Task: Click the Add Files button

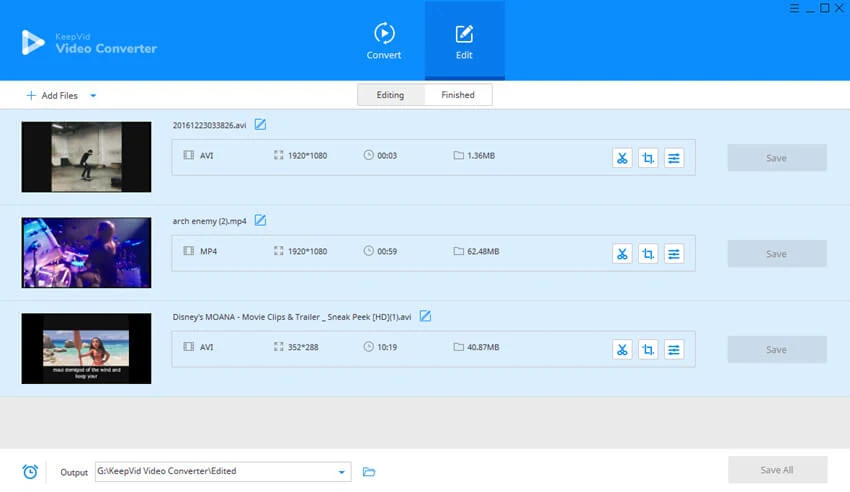Action: 52,96
